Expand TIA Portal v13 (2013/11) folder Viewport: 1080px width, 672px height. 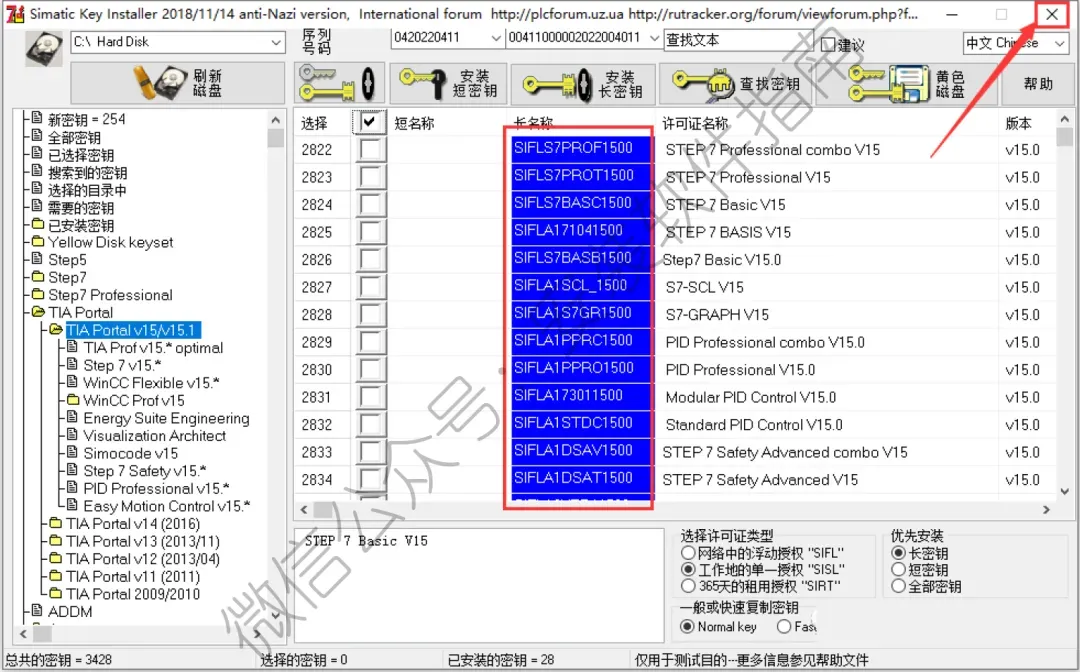tap(143, 542)
